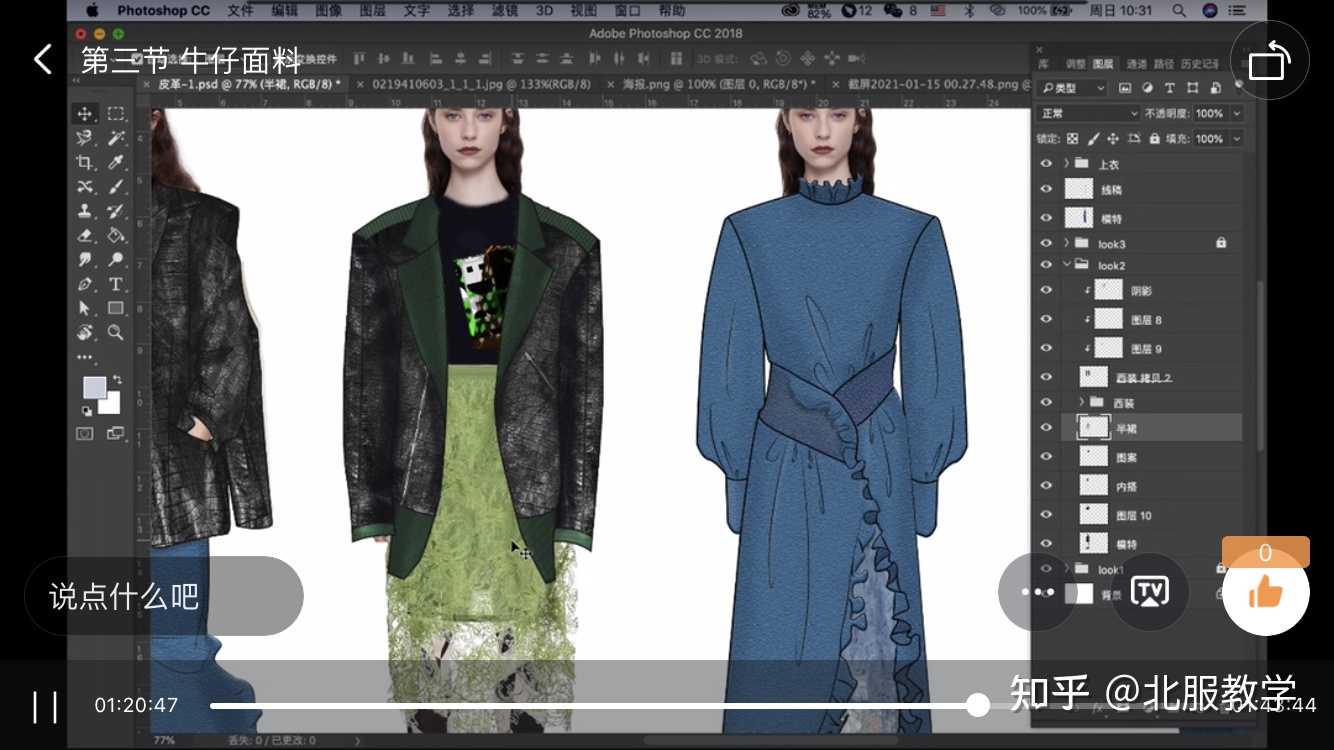The image size is (1334, 750).
Task: Select the Paint Bucket tool
Action: coord(116,236)
